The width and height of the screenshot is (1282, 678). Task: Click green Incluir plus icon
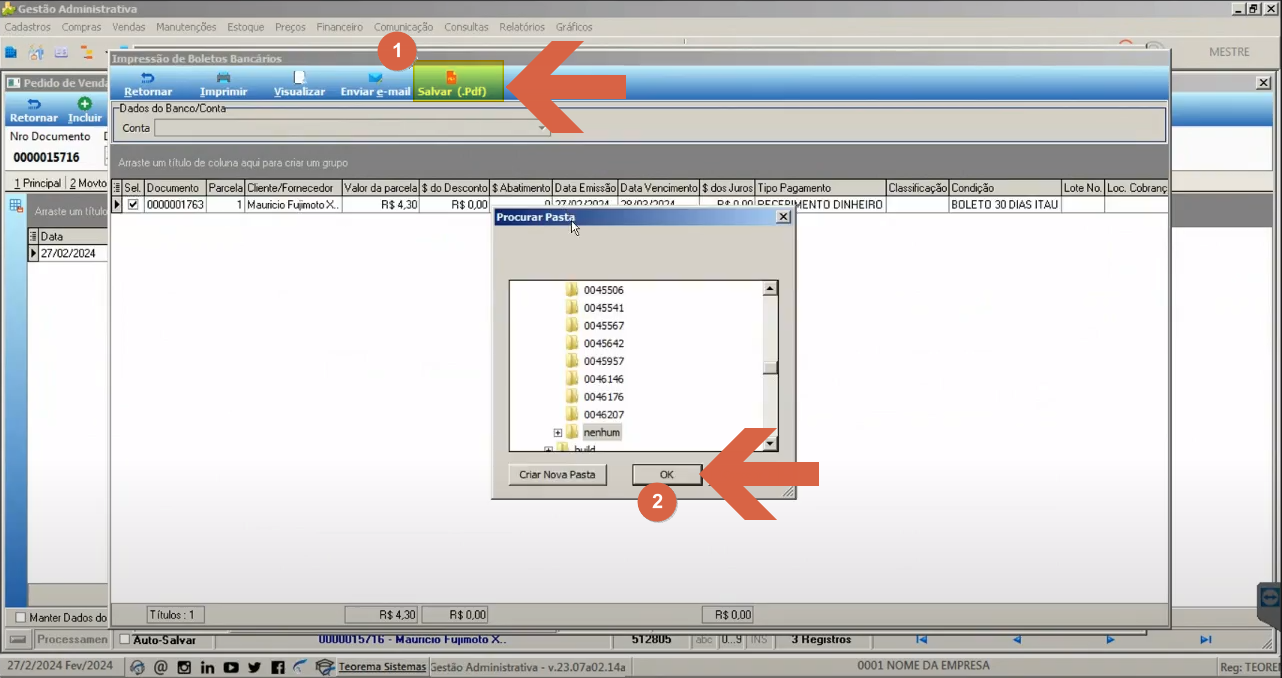coord(85,110)
